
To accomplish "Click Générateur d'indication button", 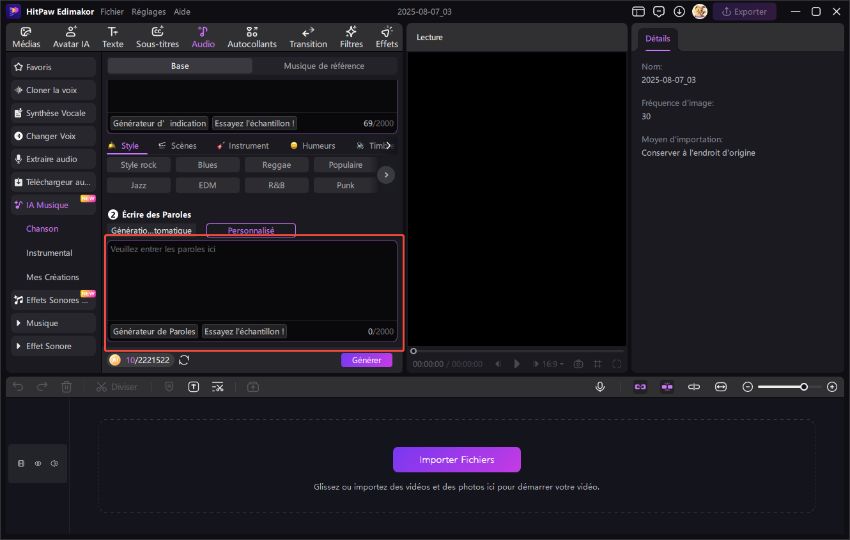I will coord(159,123).
